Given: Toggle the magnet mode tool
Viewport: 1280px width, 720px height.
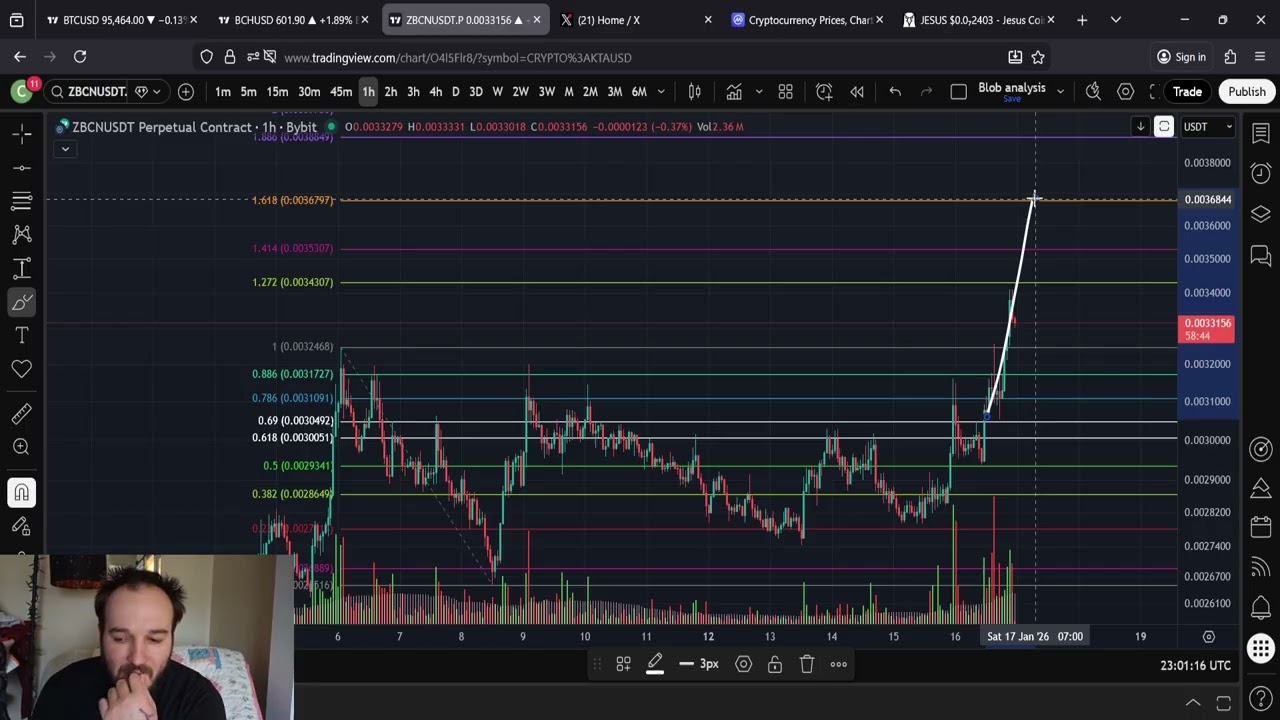Looking at the screenshot, I should 22,492.
